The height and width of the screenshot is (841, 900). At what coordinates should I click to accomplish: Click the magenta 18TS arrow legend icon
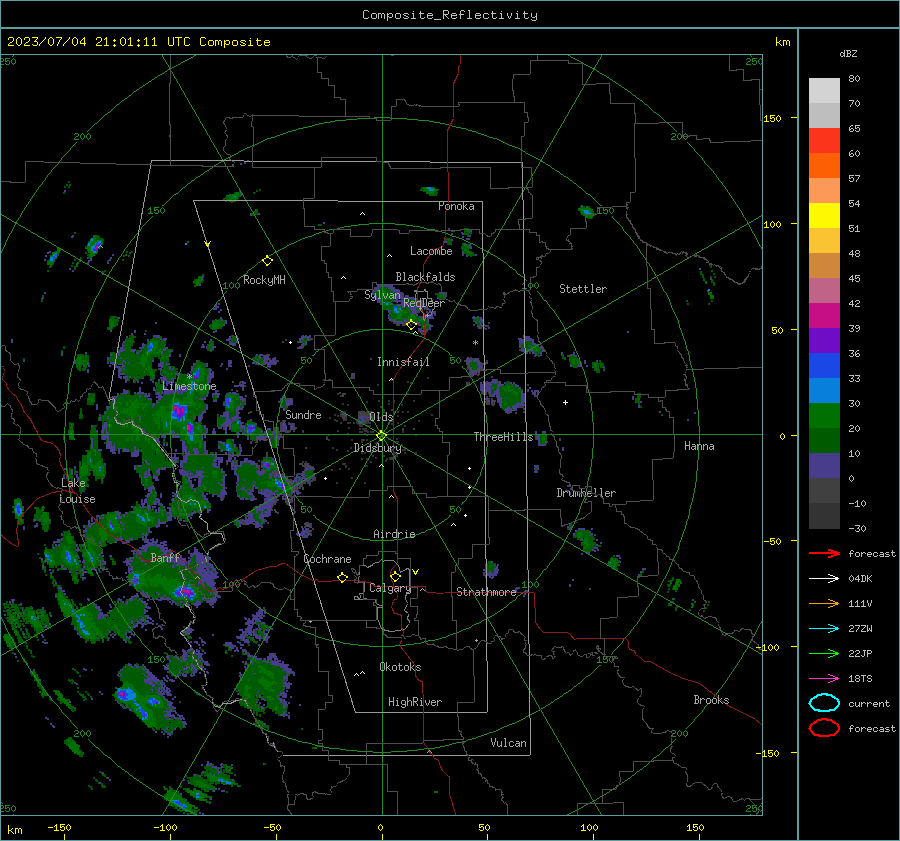coord(824,679)
